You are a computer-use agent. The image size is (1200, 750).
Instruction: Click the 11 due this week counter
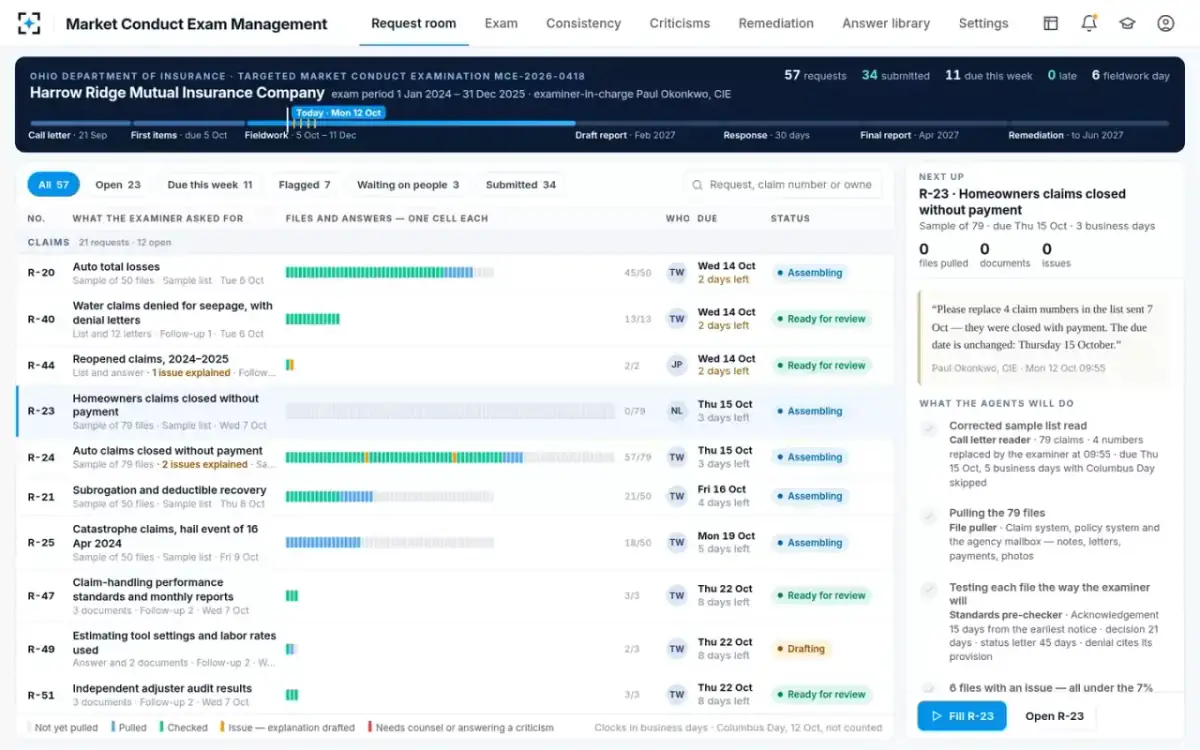(x=989, y=75)
